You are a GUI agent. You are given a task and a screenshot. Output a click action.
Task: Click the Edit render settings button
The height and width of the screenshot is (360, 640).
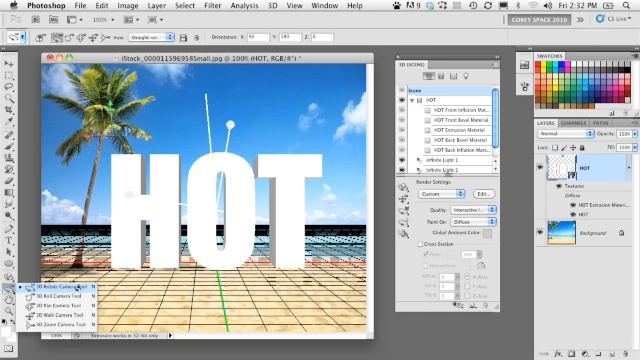coord(484,194)
